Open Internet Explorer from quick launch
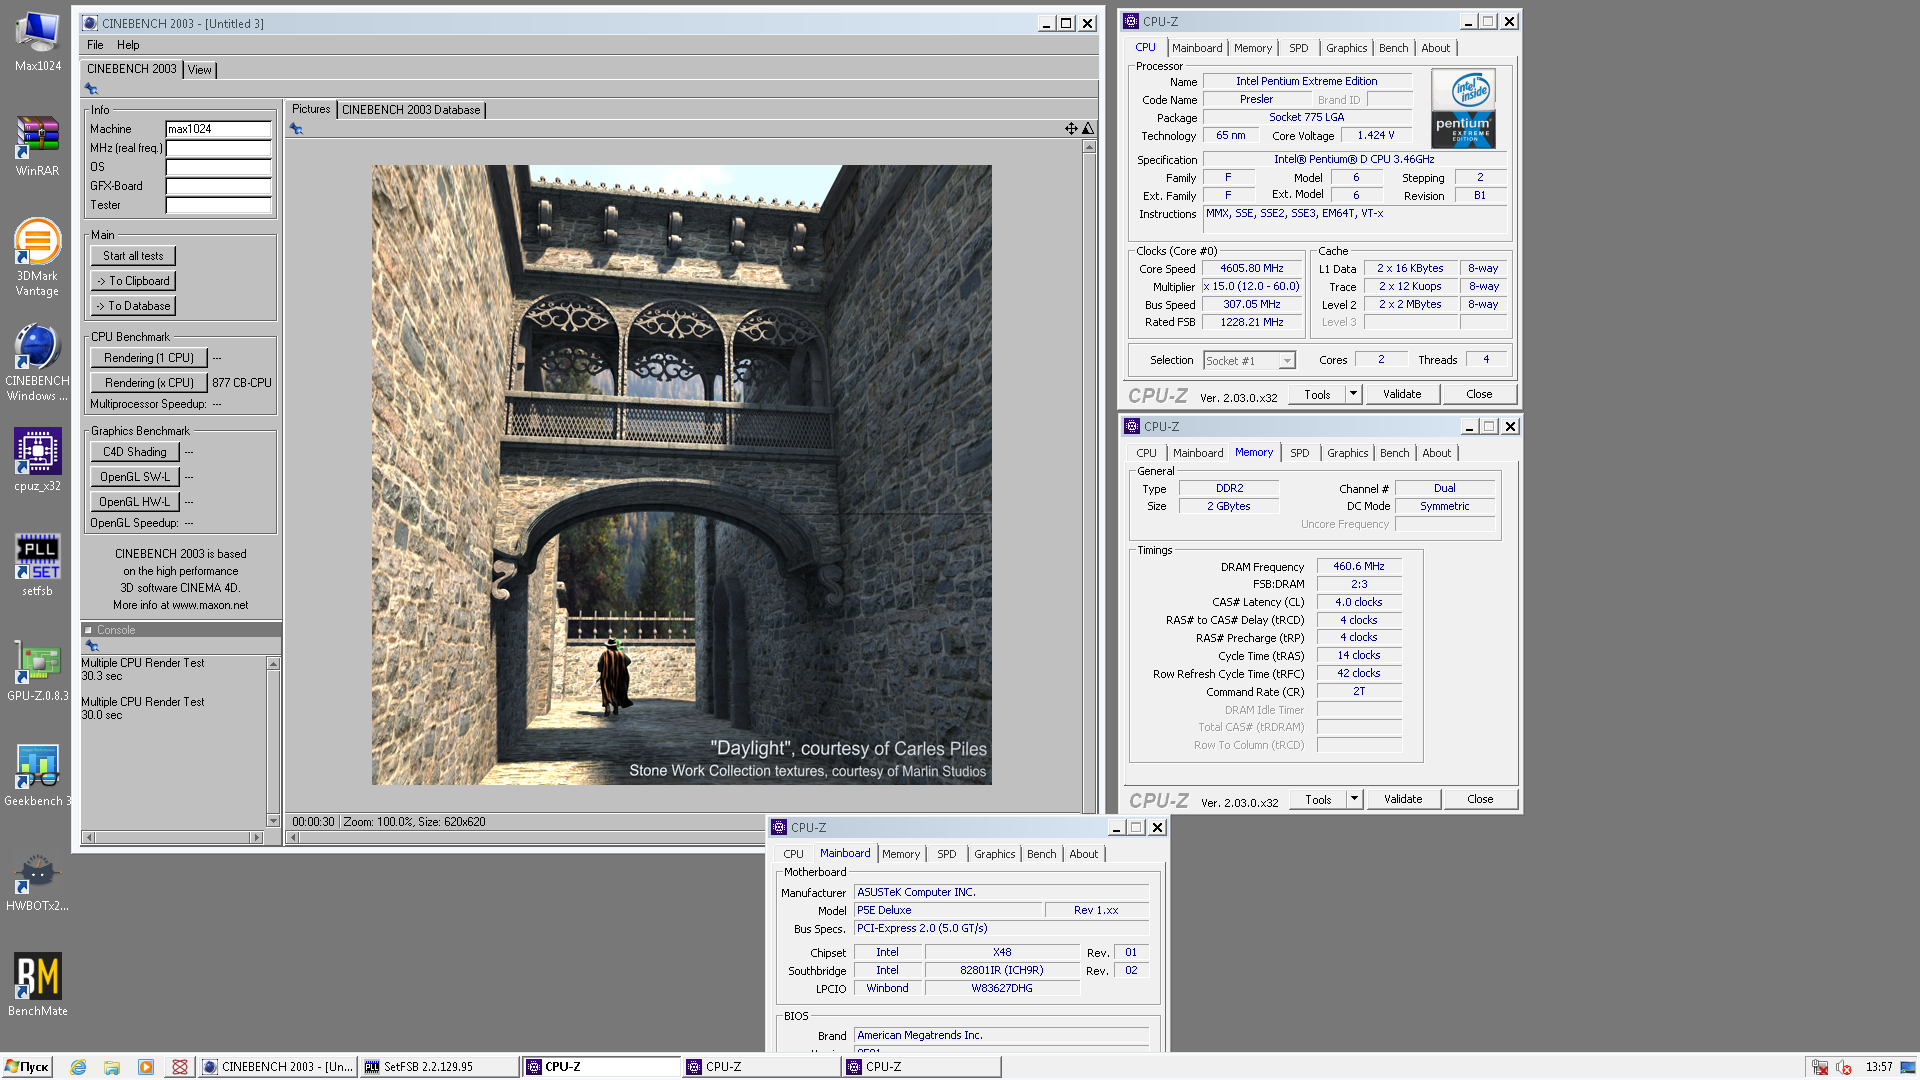Viewport: 1920px width, 1080px height. [x=78, y=1067]
